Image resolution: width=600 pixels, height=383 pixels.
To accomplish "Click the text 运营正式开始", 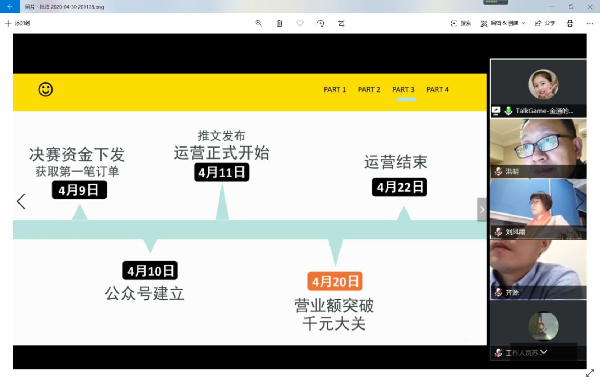I will tap(222, 153).
